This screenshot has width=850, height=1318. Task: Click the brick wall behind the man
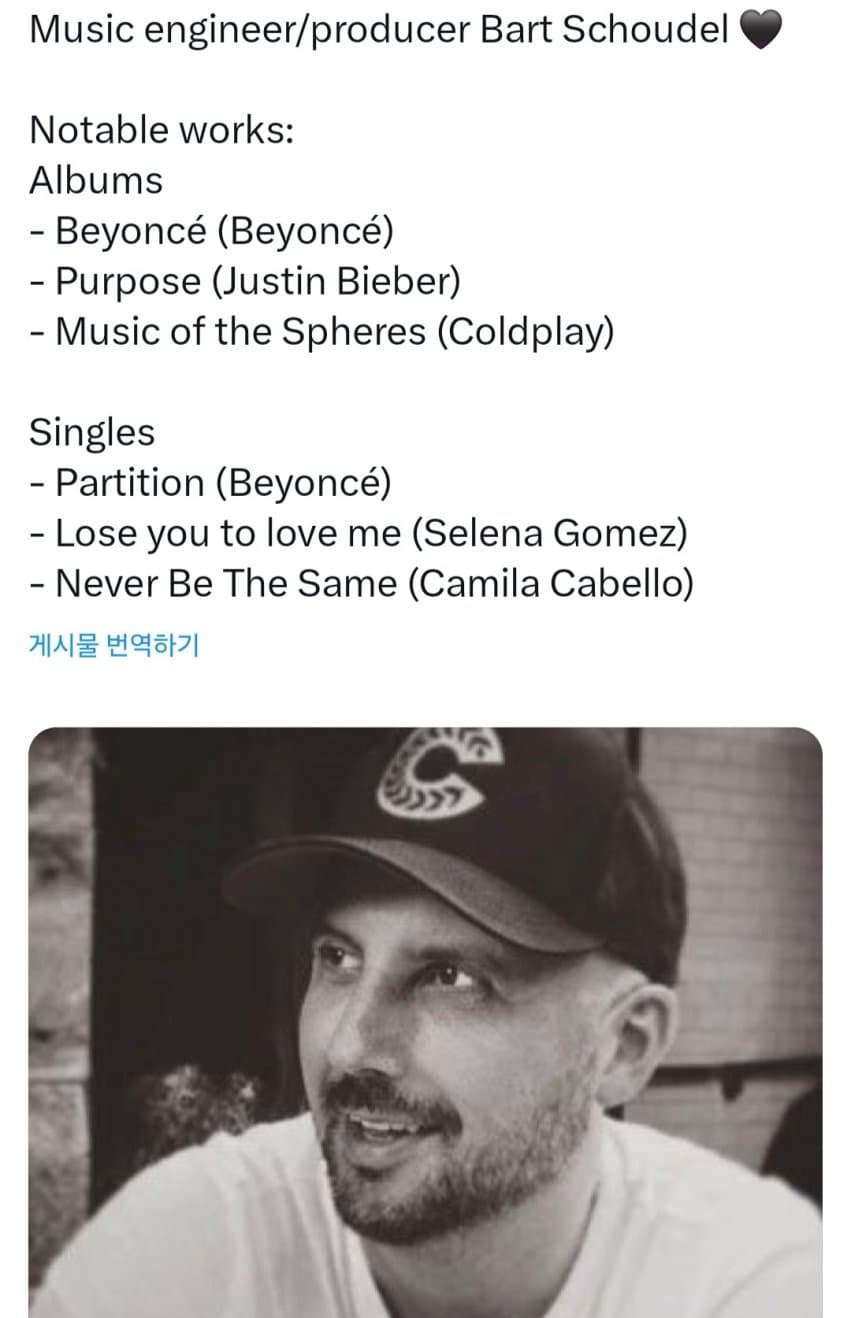750,880
